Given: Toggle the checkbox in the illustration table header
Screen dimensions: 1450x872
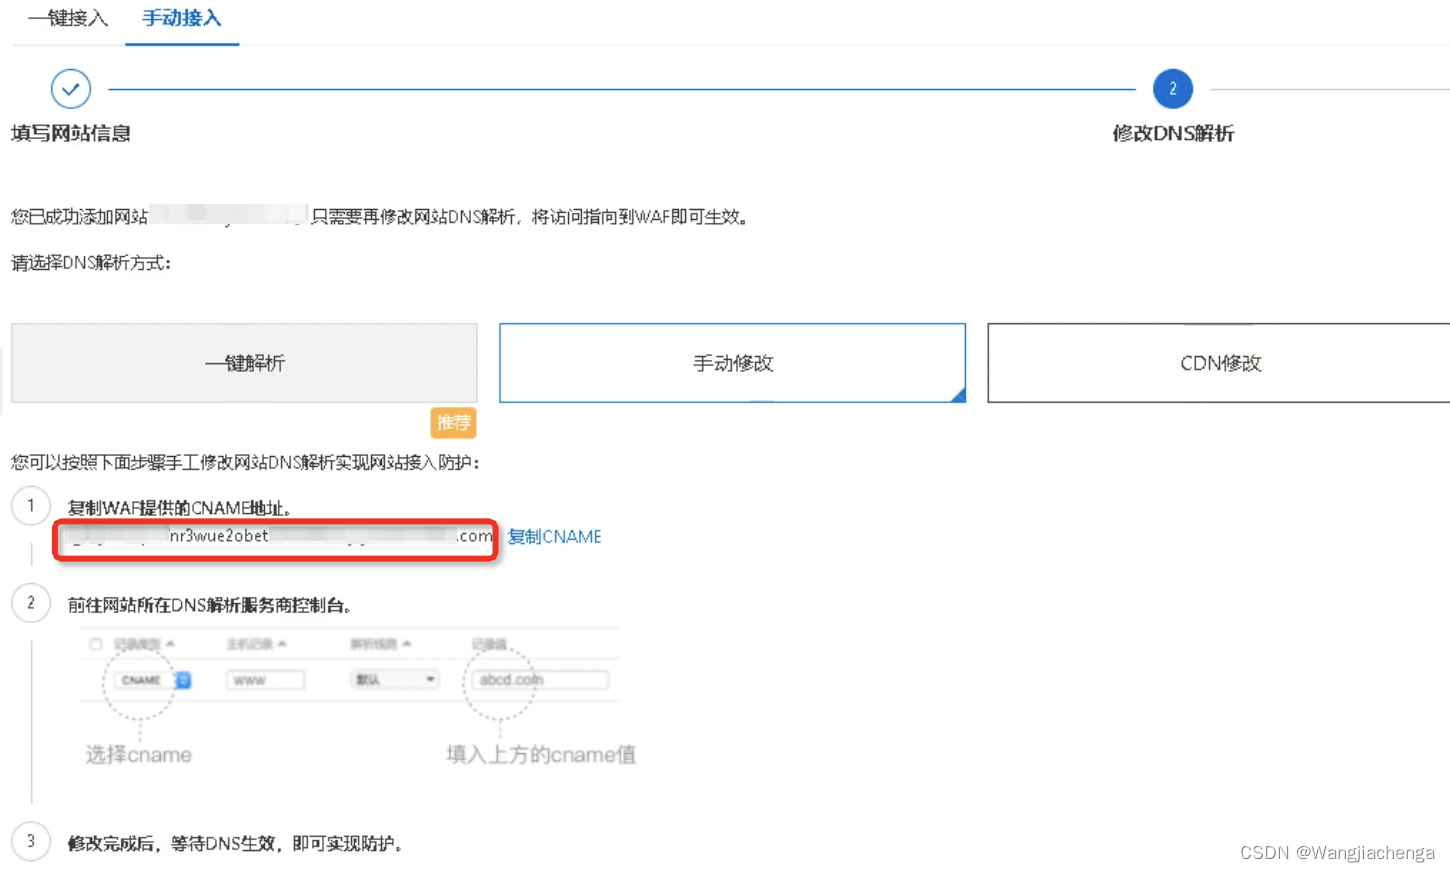Looking at the screenshot, I should (96, 644).
